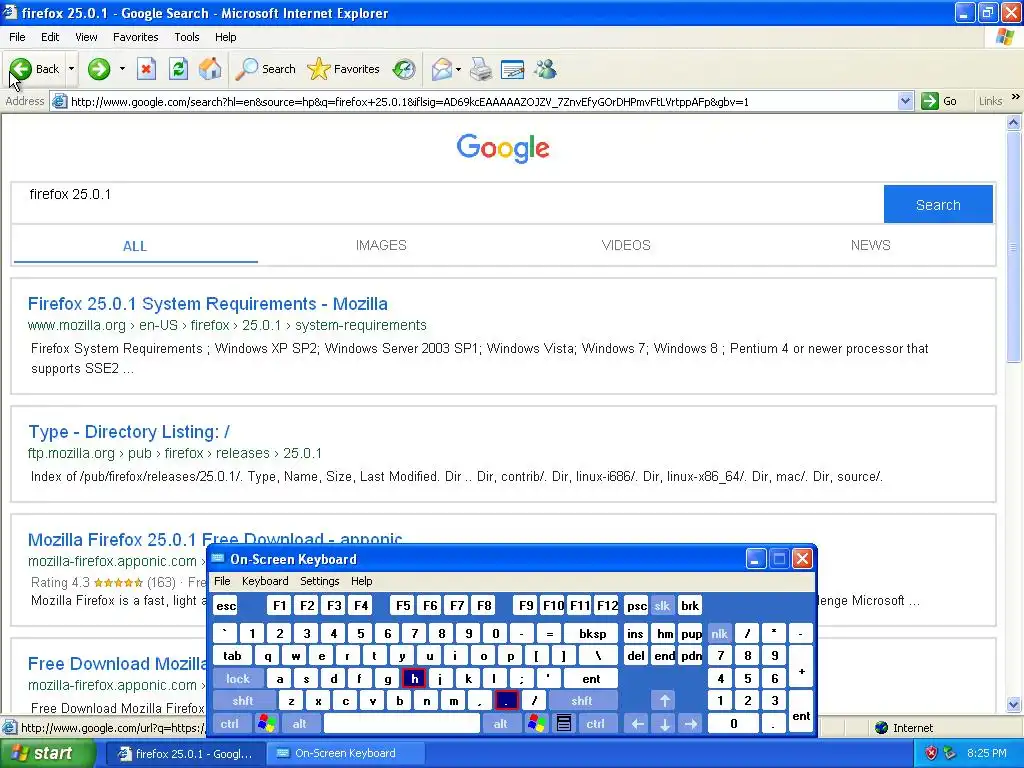
Task: Click the Address bar URL field
Action: 483,101
